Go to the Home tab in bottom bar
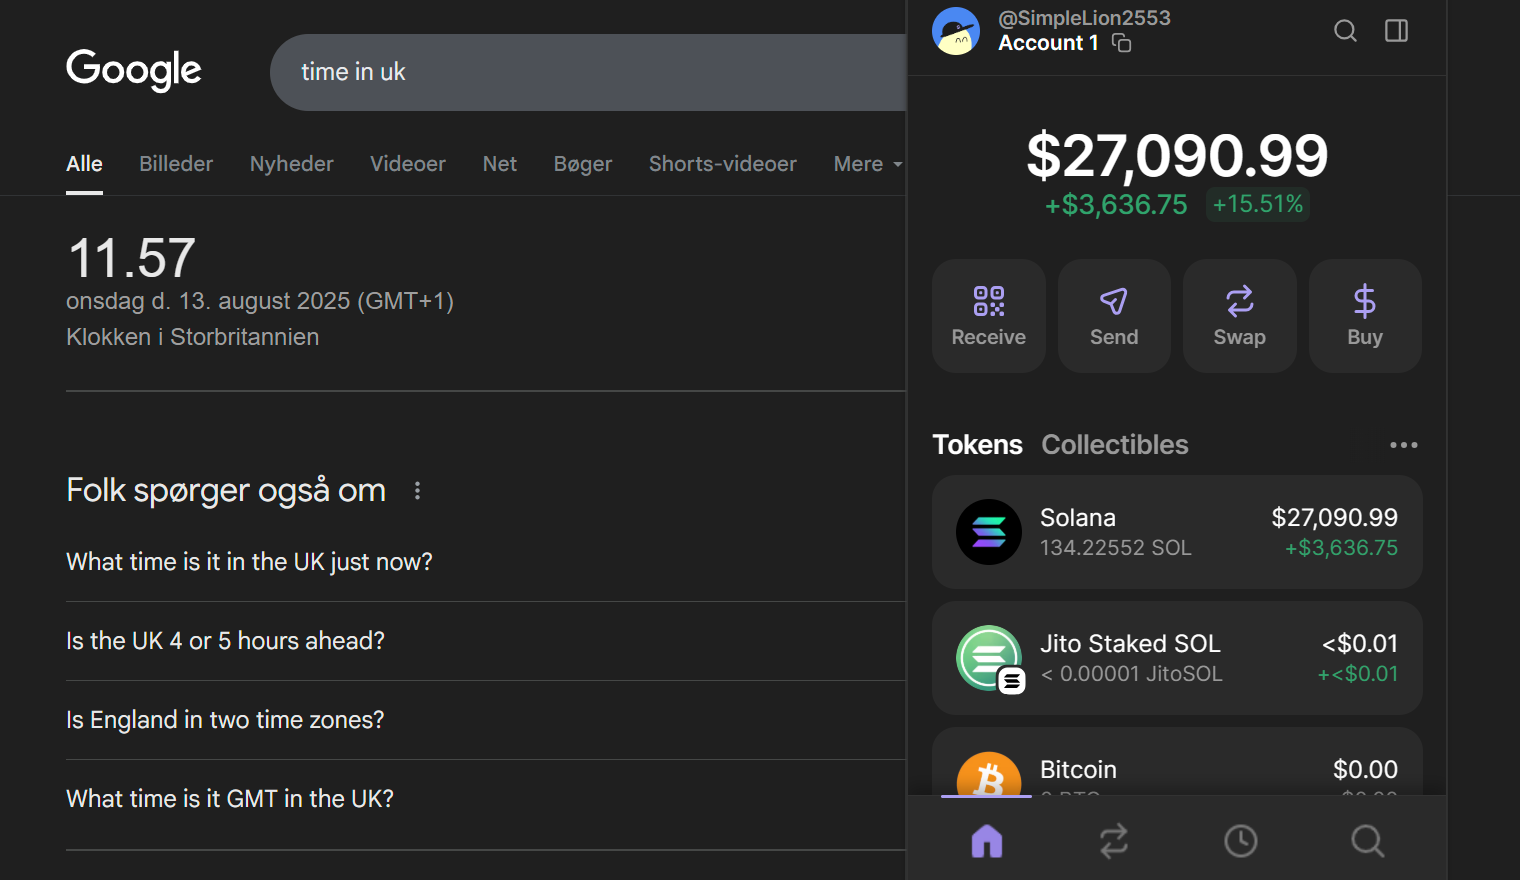This screenshot has width=1520, height=880. pyautogui.click(x=987, y=841)
